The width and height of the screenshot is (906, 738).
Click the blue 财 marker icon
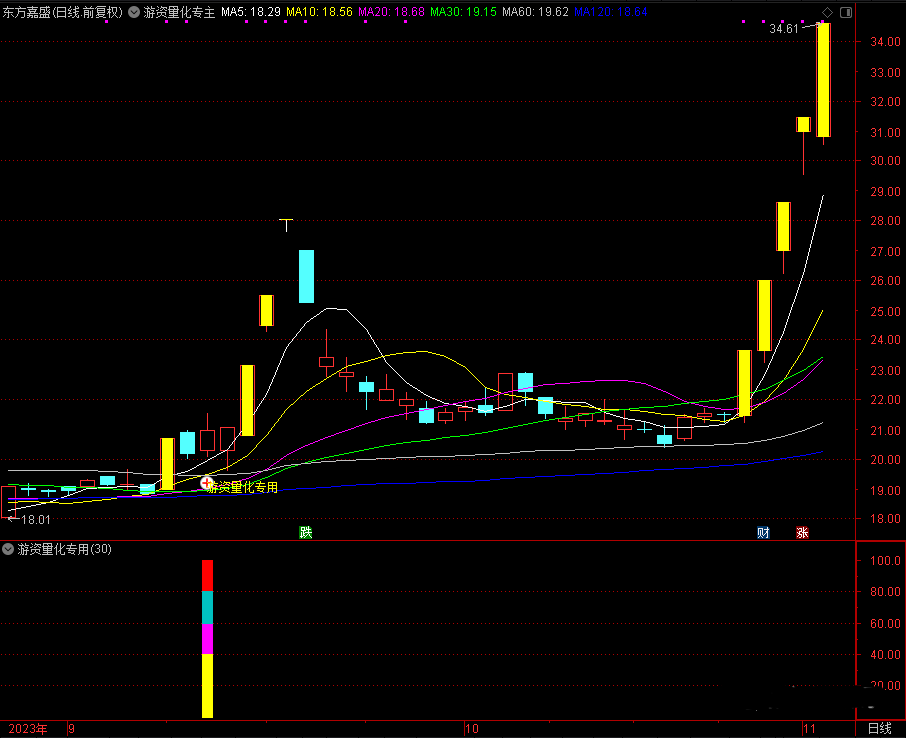pyautogui.click(x=763, y=532)
